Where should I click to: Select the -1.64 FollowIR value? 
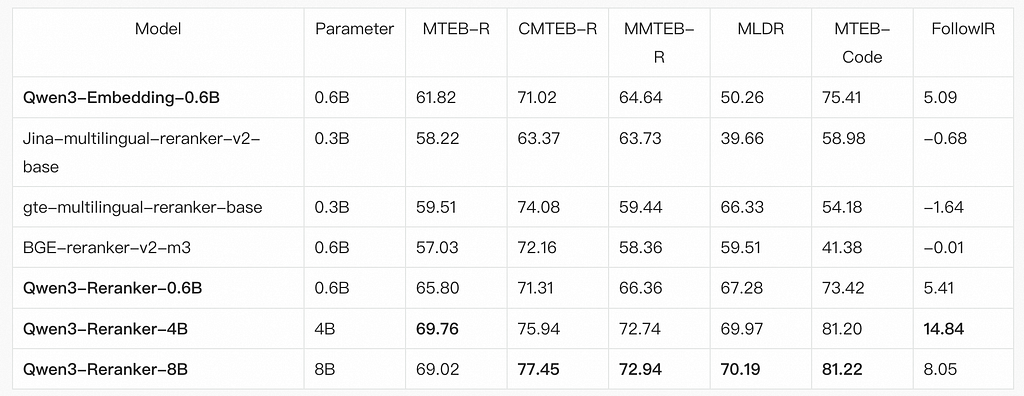click(x=944, y=208)
